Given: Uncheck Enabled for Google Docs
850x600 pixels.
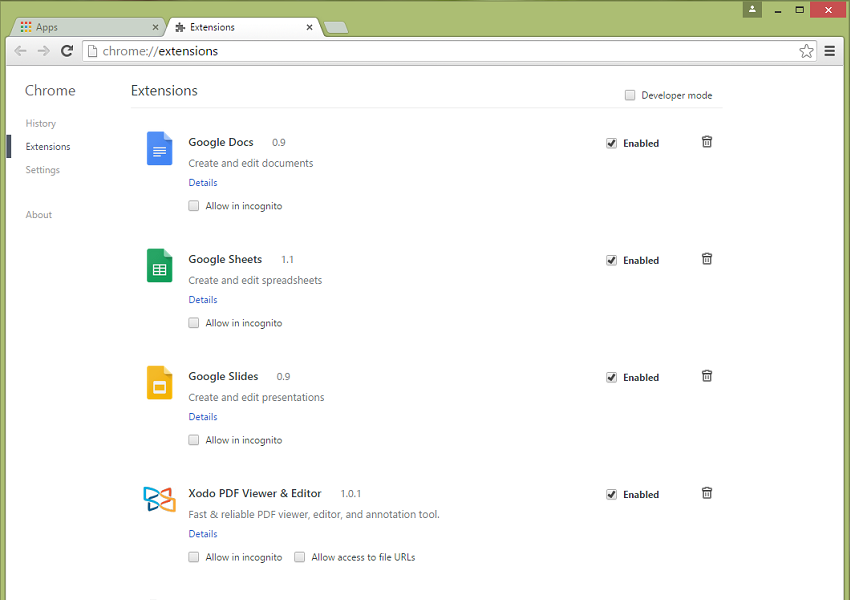Looking at the screenshot, I should 611,143.
